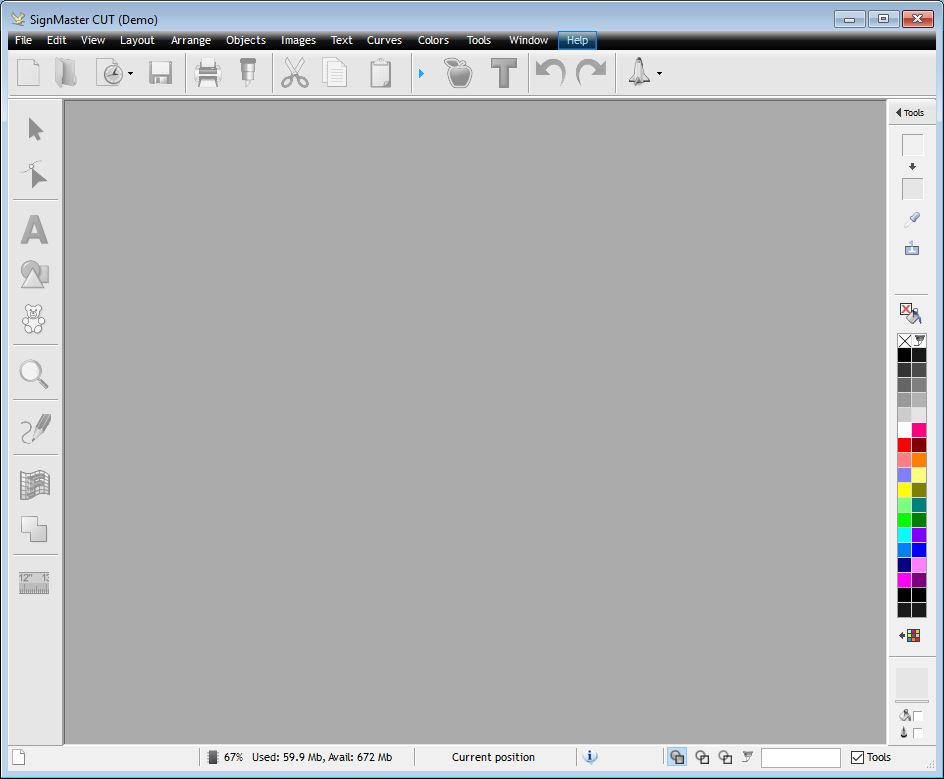Screen dimensions: 944x779
Task: Tick the fill bucket checkbox
Action: (918, 716)
